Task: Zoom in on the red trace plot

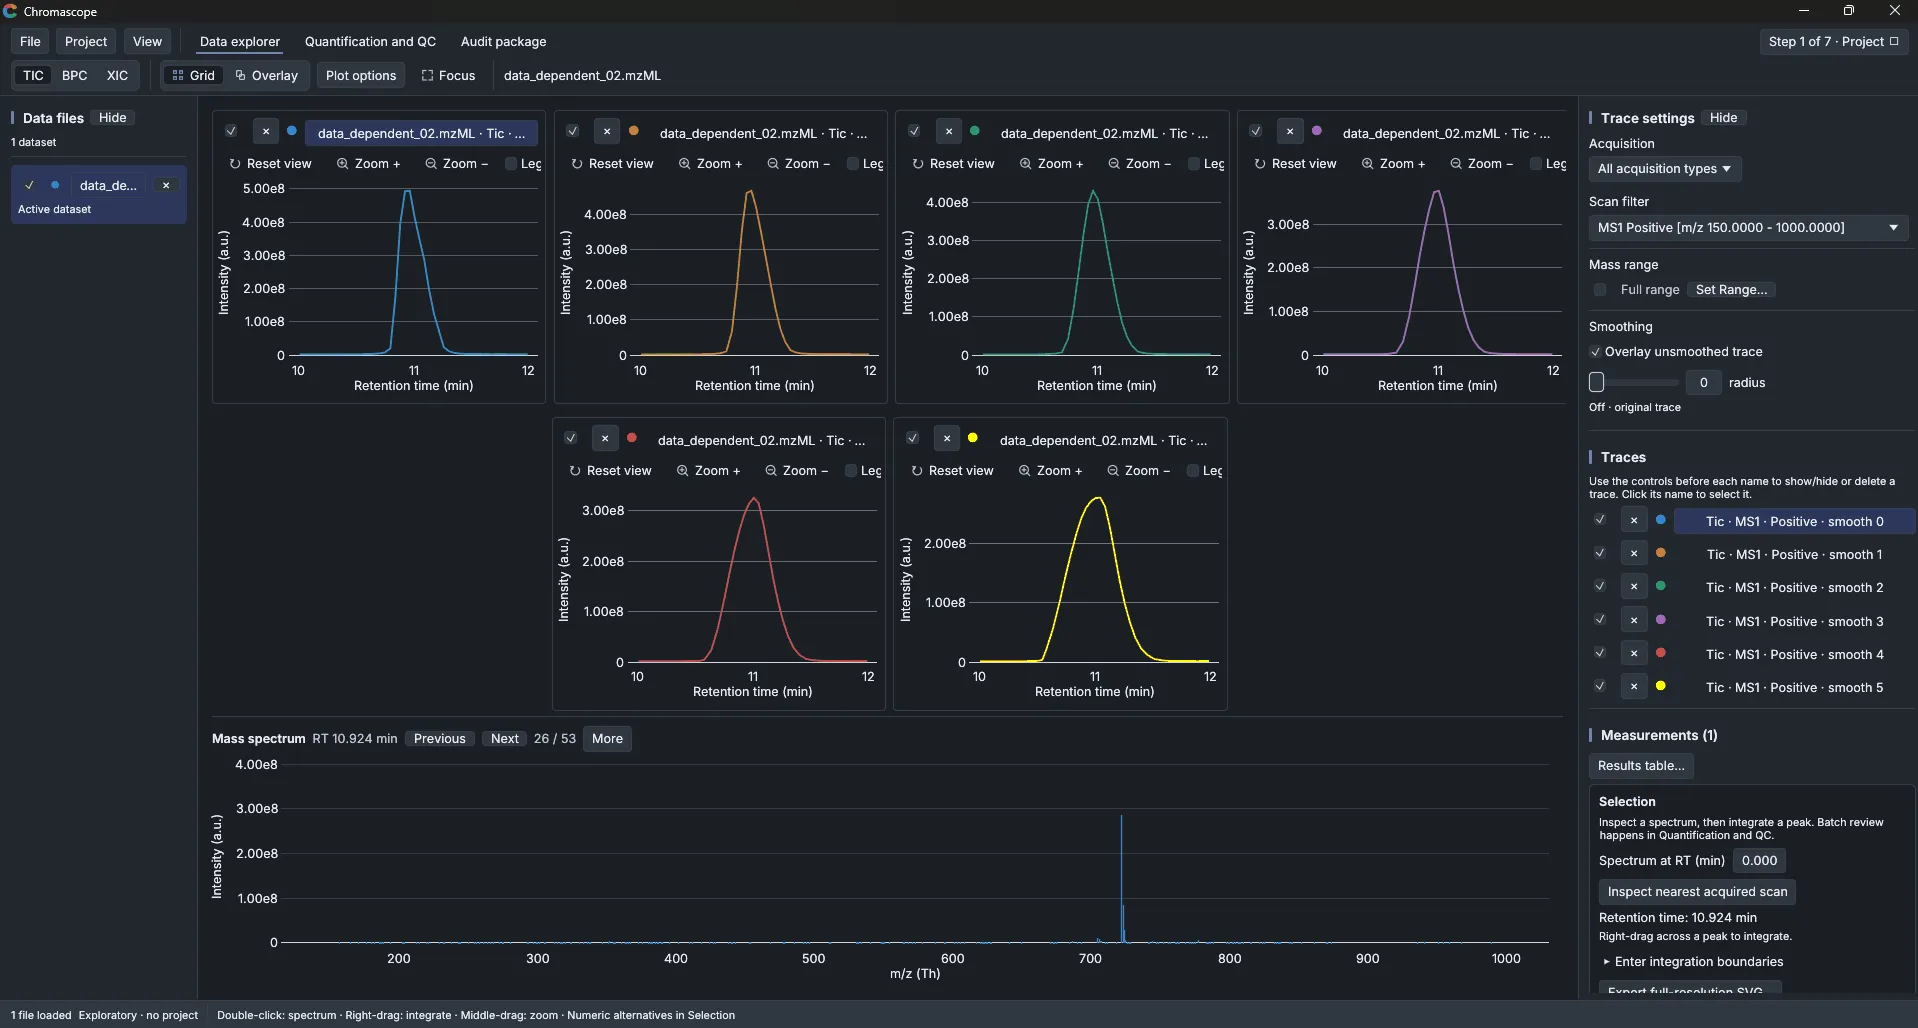Action: pyautogui.click(x=708, y=470)
